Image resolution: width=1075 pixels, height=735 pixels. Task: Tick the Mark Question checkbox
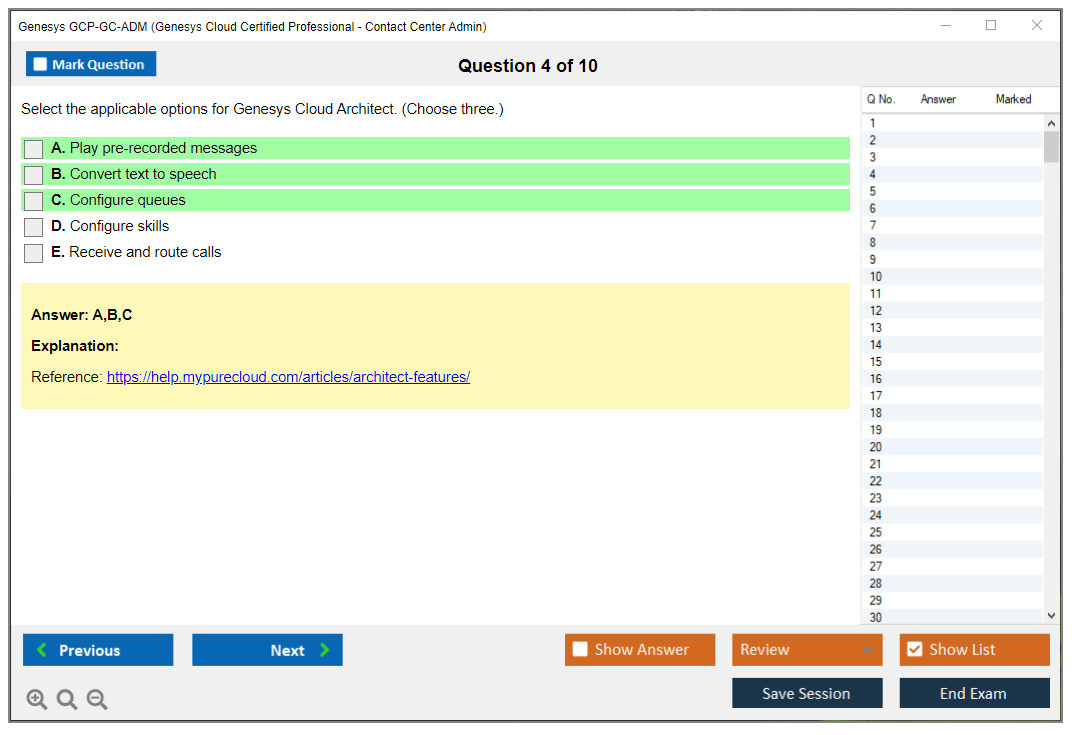coord(41,65)
